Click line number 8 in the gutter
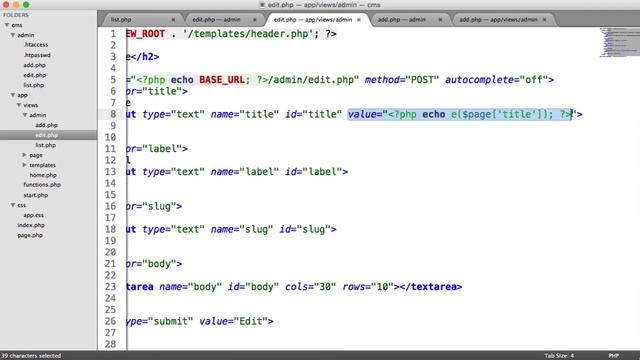The image size is (640, 360). tap(113, 114)
